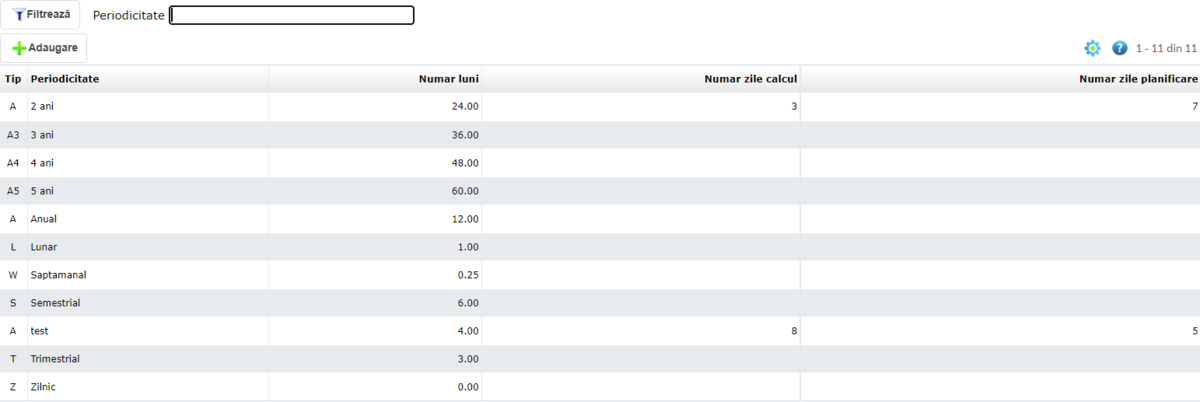Focus the Periodicitate filter input field
This screenshot has height=402, width=1200.
(x=291, y=16)
